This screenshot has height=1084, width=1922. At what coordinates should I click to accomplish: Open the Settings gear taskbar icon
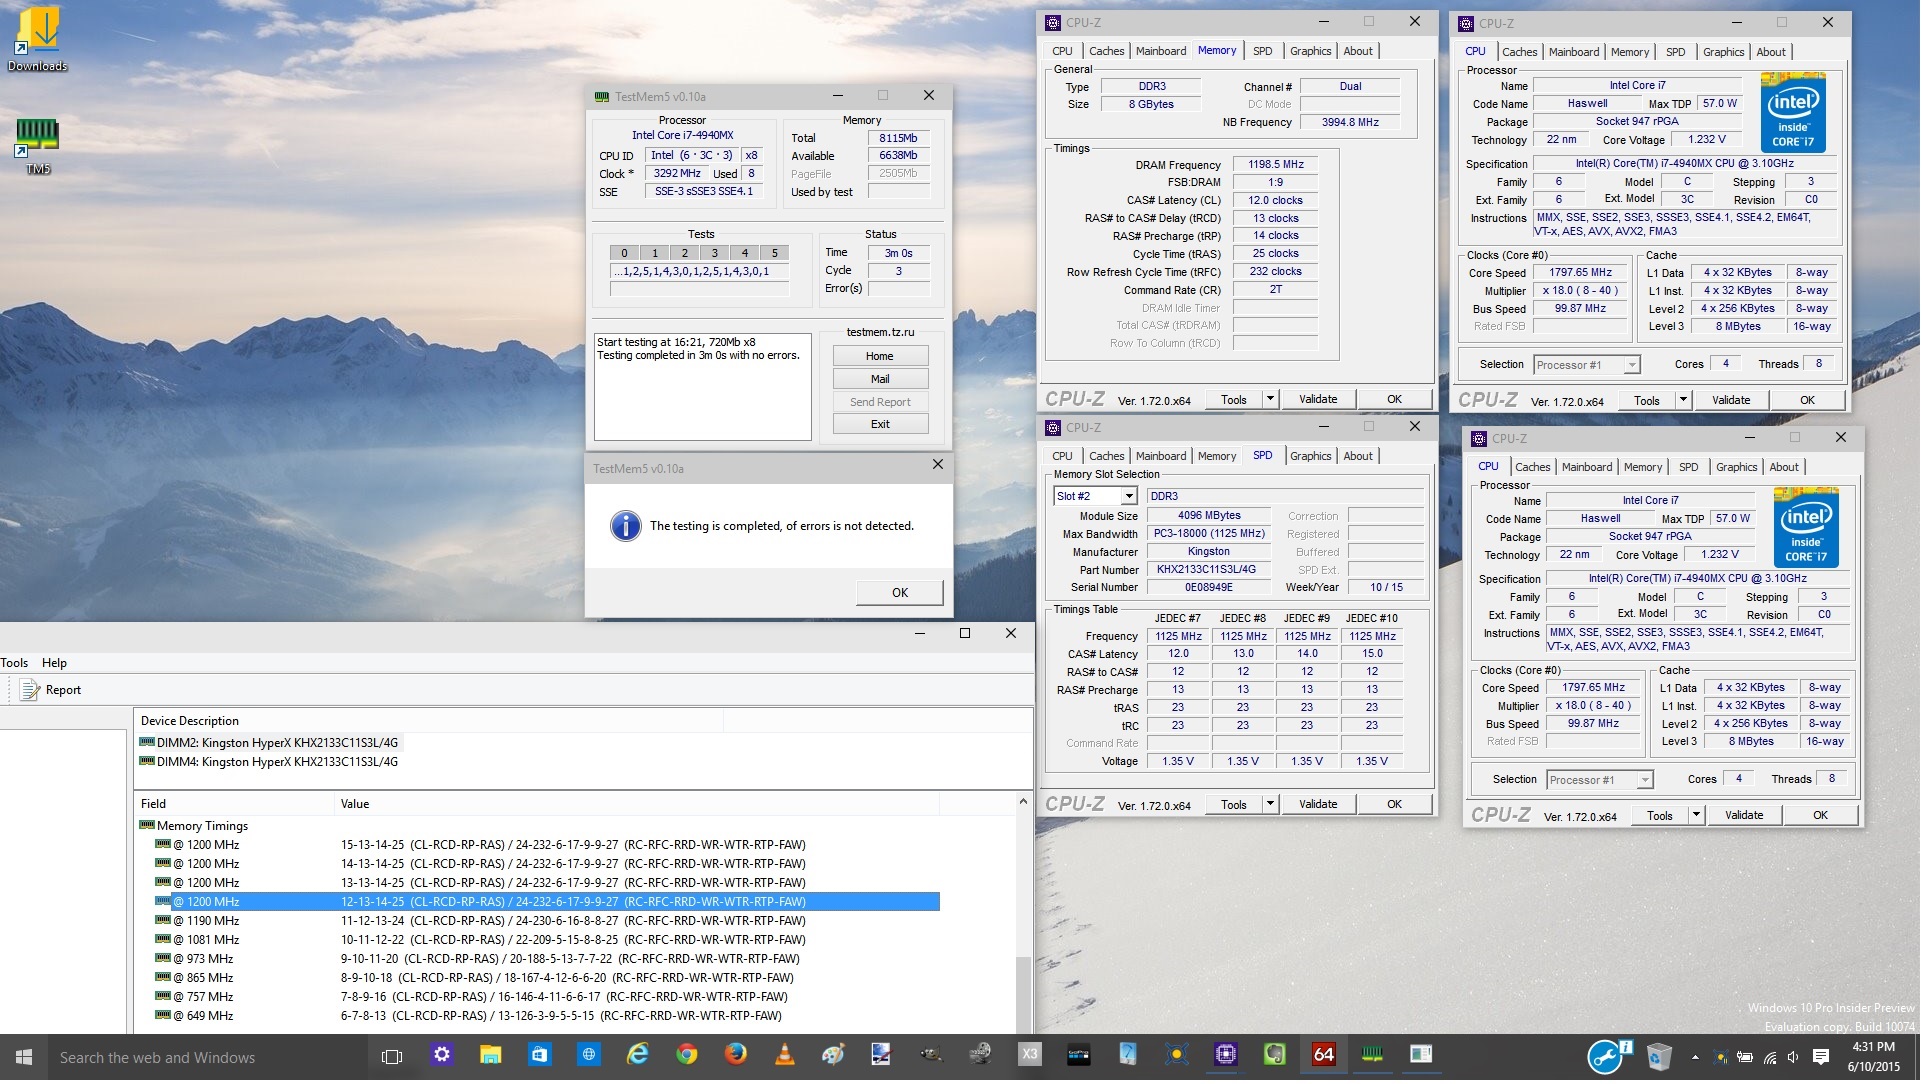point(442,1057)
